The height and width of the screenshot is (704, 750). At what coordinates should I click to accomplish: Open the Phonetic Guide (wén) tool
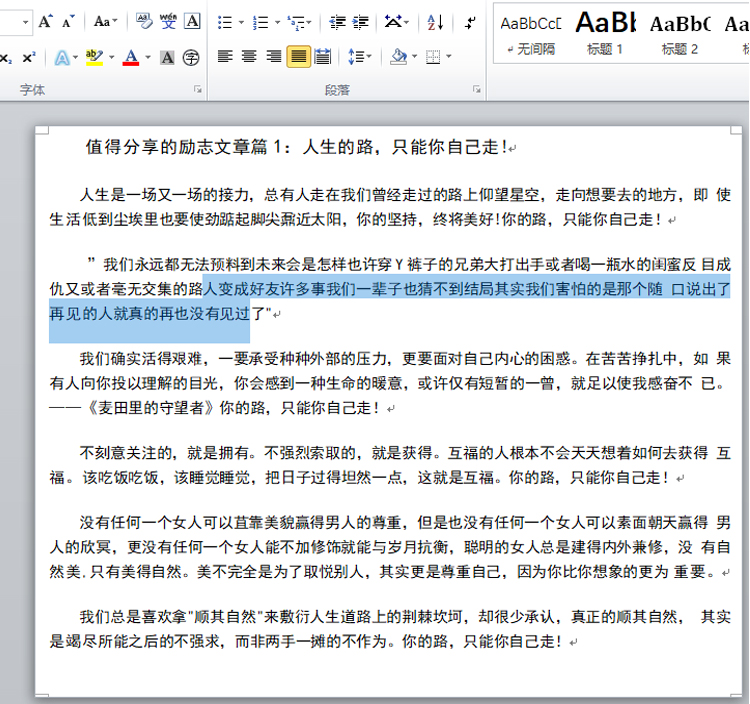coord(168,22)
